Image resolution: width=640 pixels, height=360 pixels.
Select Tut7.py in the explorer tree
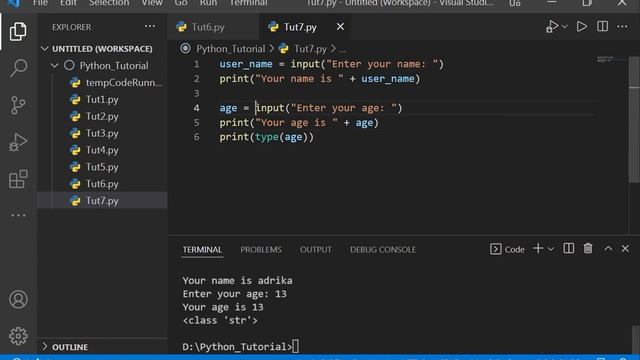(102, 200)
